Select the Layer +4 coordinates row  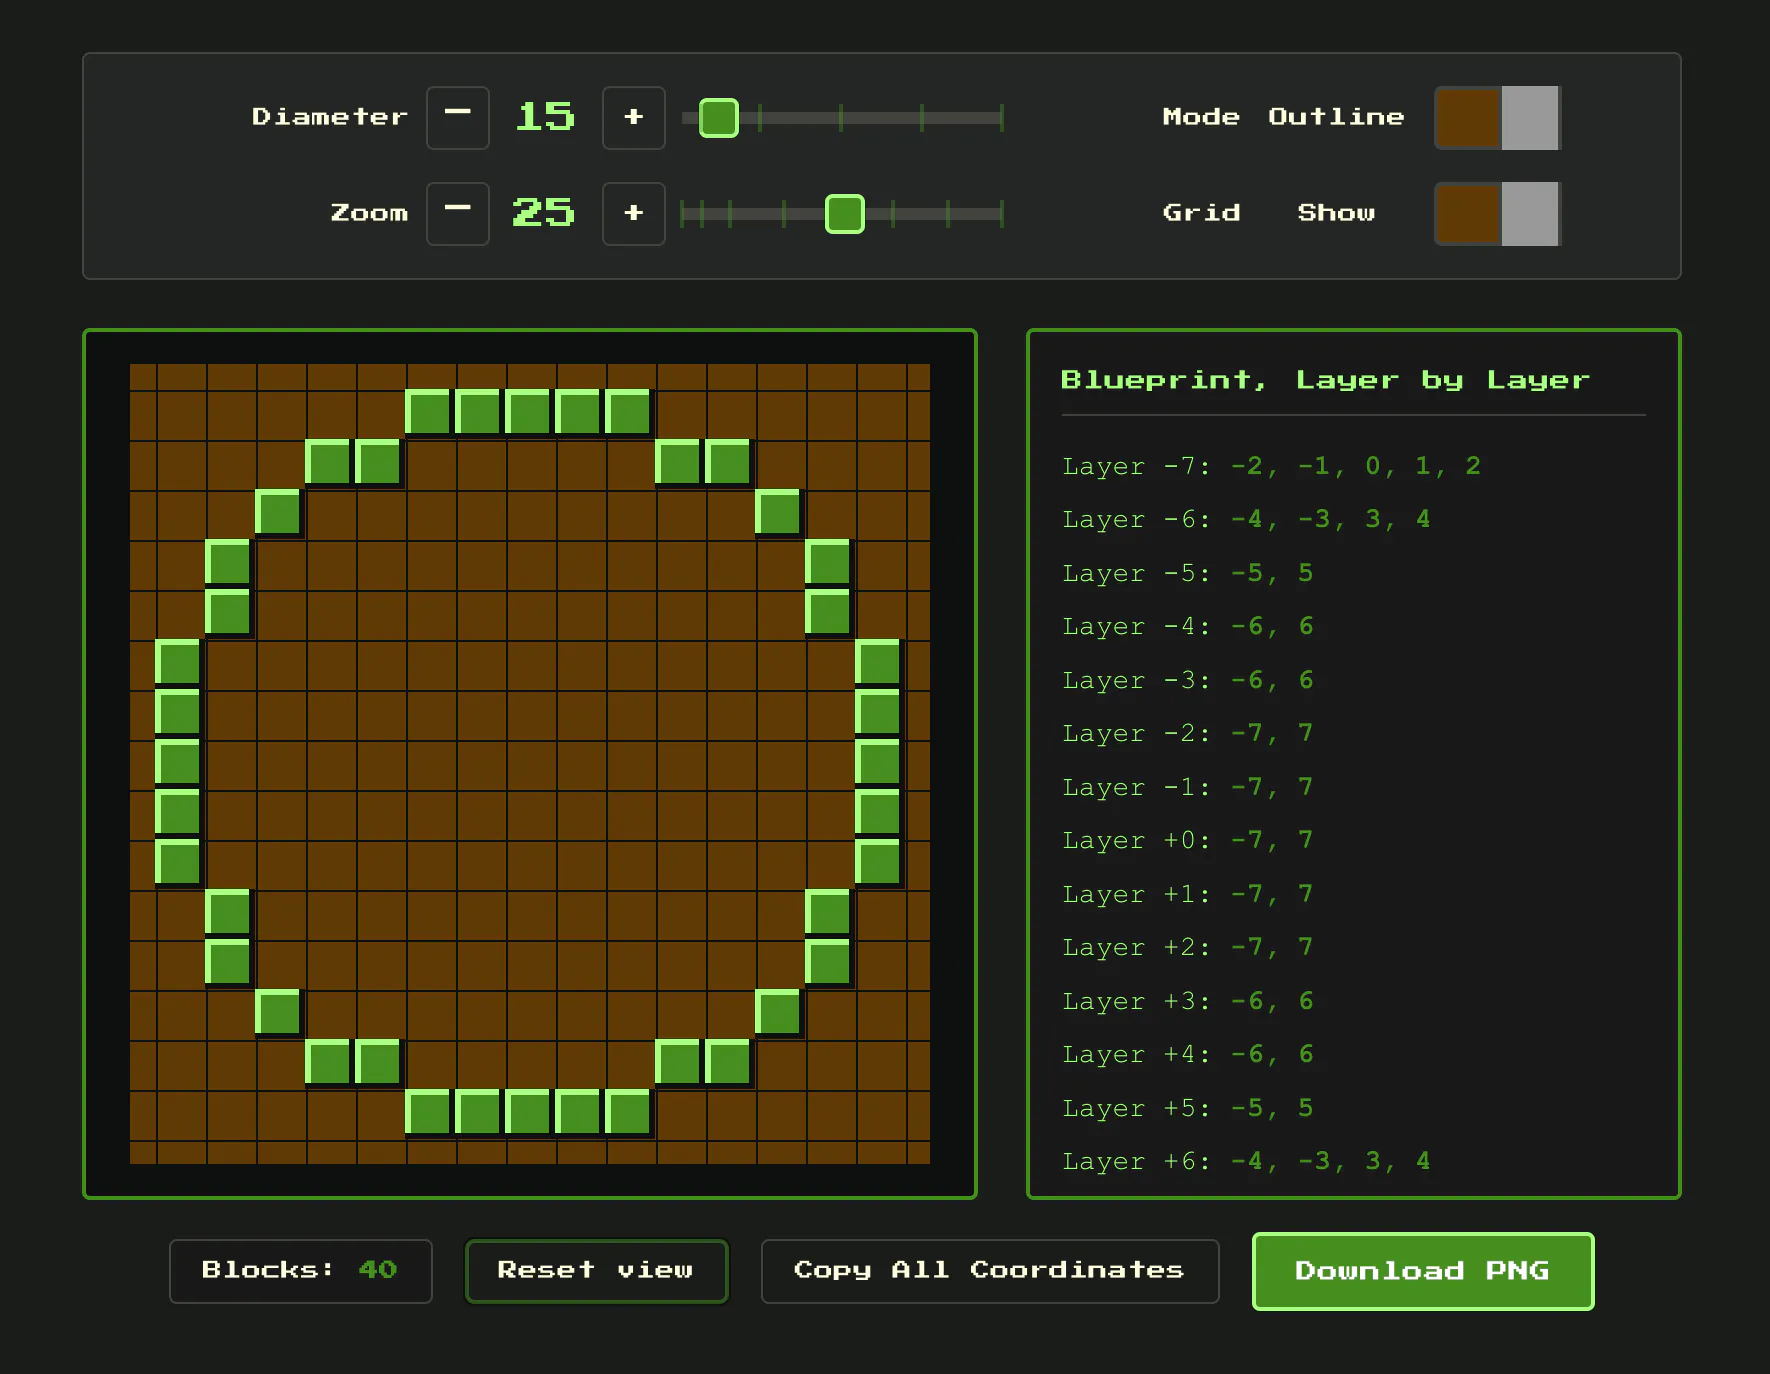1353,1055
